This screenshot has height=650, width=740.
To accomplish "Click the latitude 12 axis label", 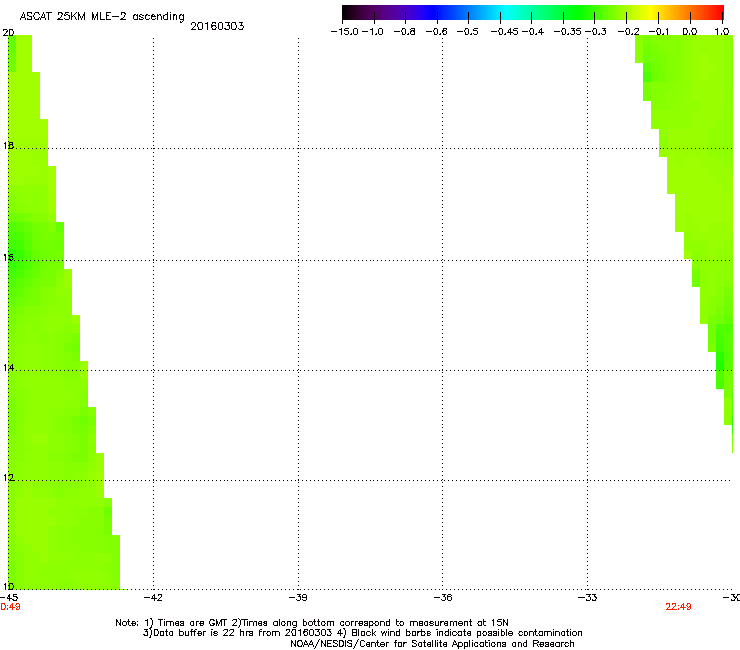I will click(8, 478).
